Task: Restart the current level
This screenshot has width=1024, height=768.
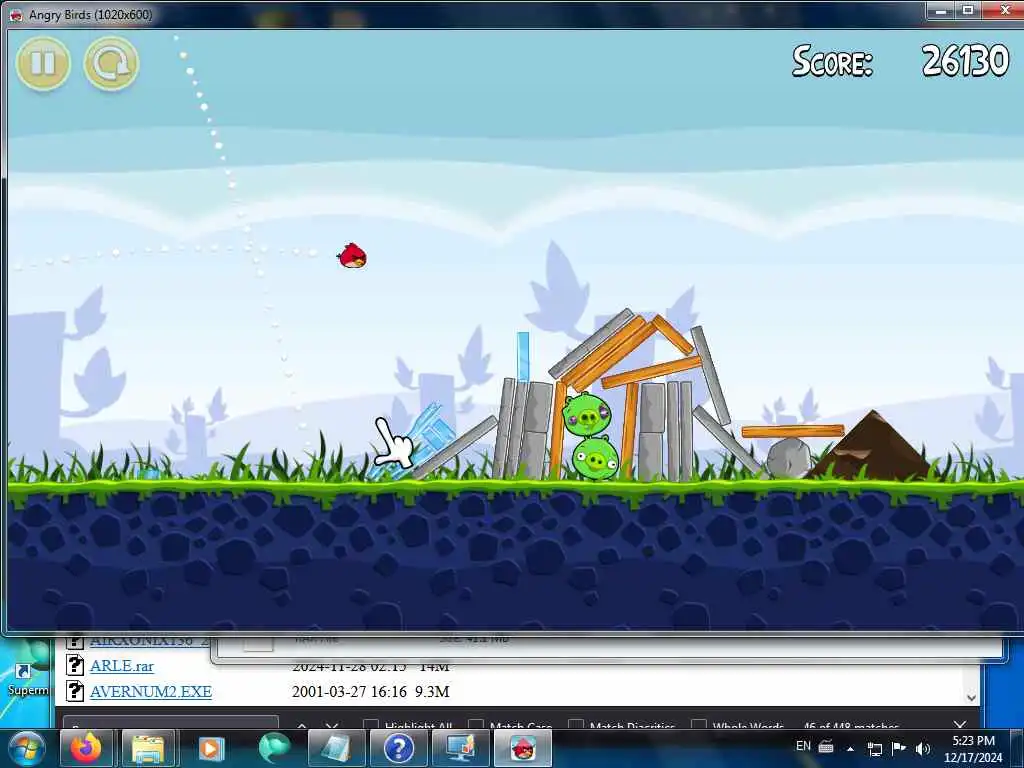Action: point(112,63)
